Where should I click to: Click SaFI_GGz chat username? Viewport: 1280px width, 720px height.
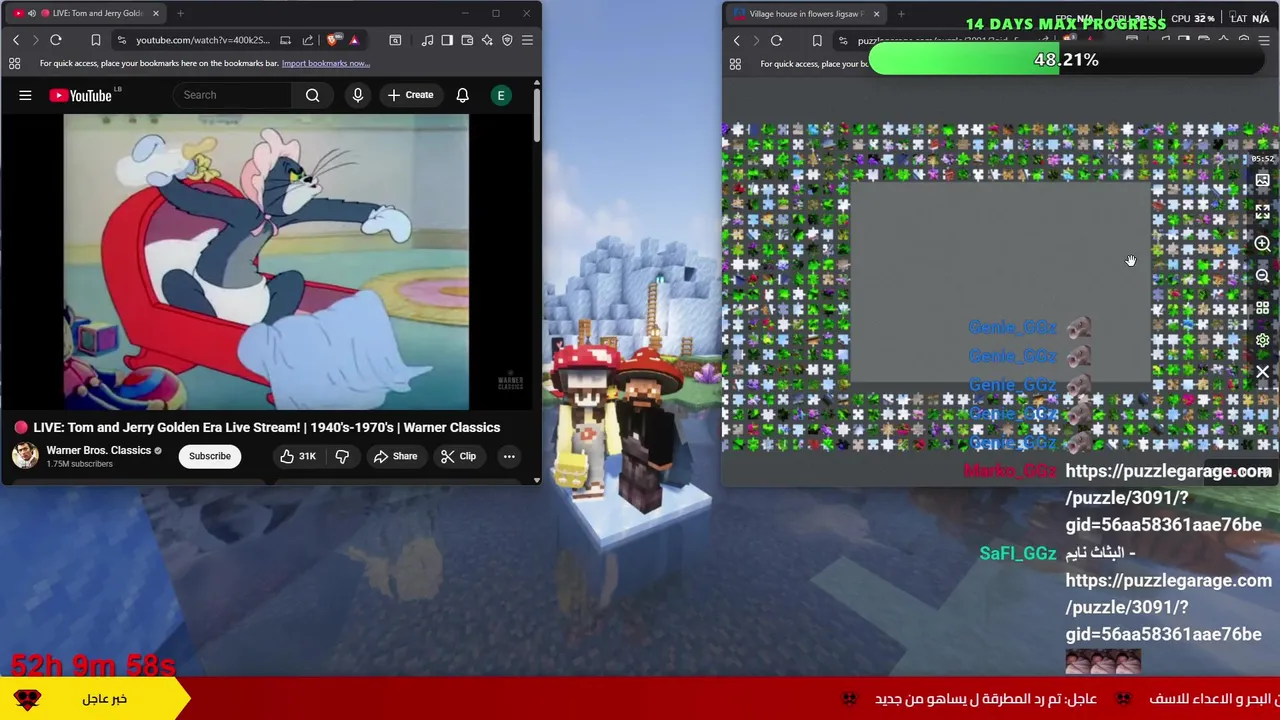(1017, 553)
